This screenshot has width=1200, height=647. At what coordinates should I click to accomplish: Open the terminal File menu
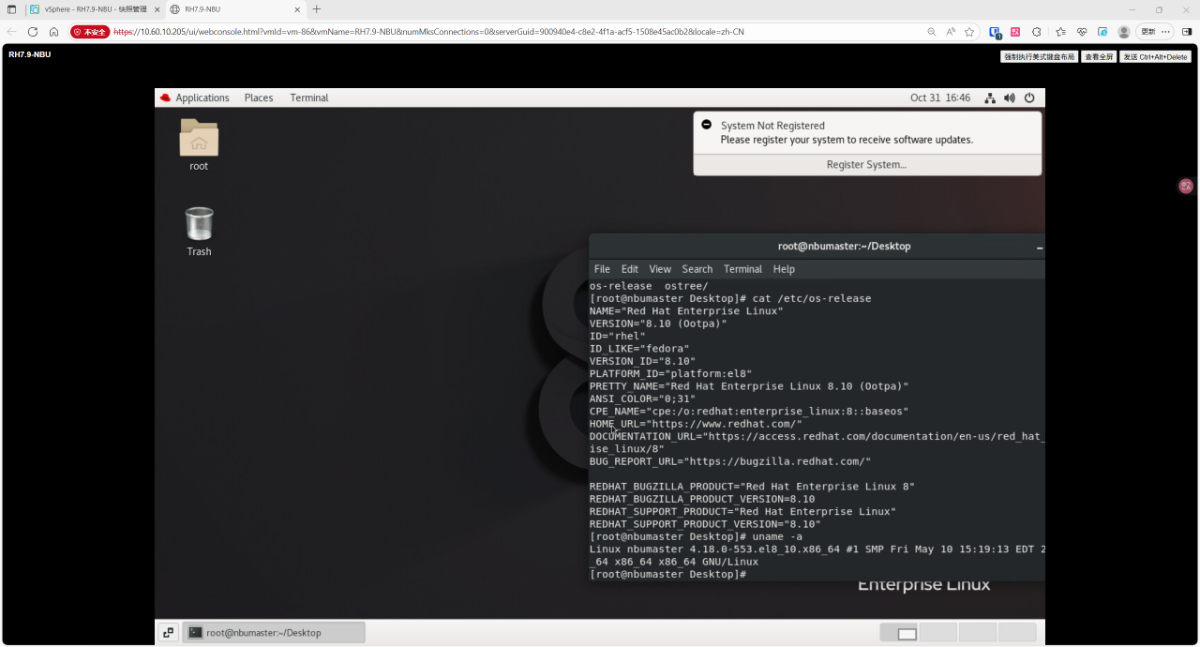602,269
